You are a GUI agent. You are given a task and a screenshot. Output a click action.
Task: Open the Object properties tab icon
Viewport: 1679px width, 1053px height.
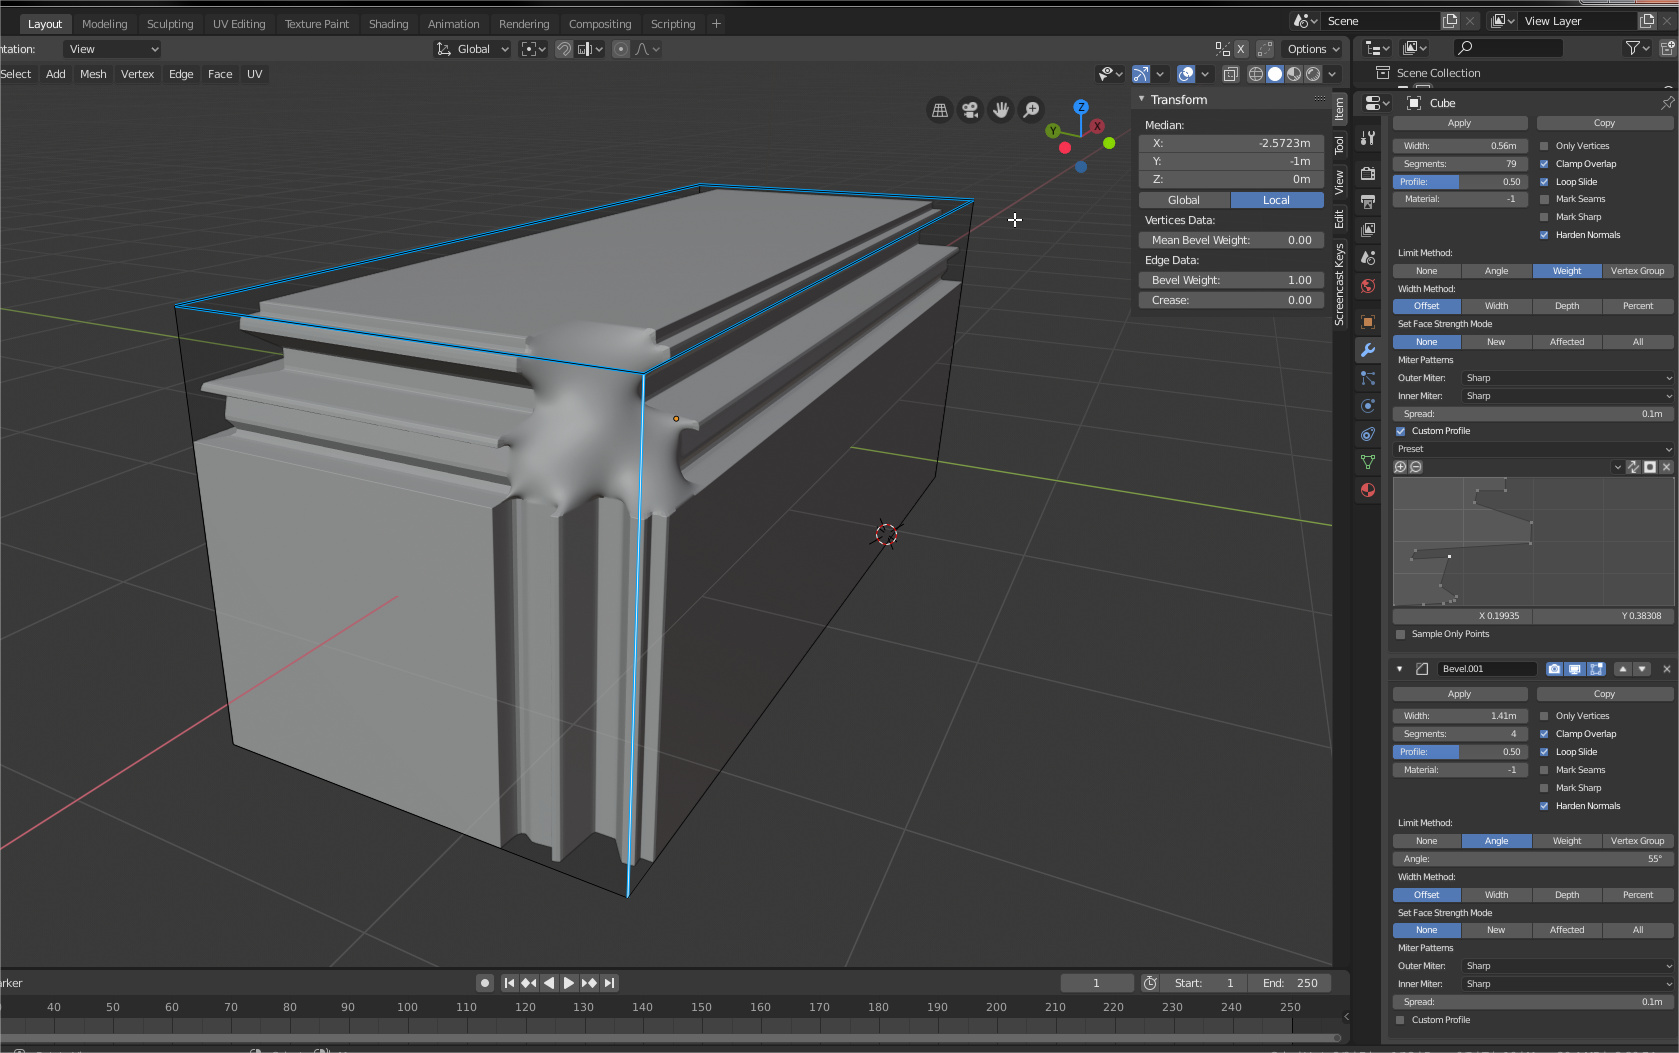[1368, 322]
